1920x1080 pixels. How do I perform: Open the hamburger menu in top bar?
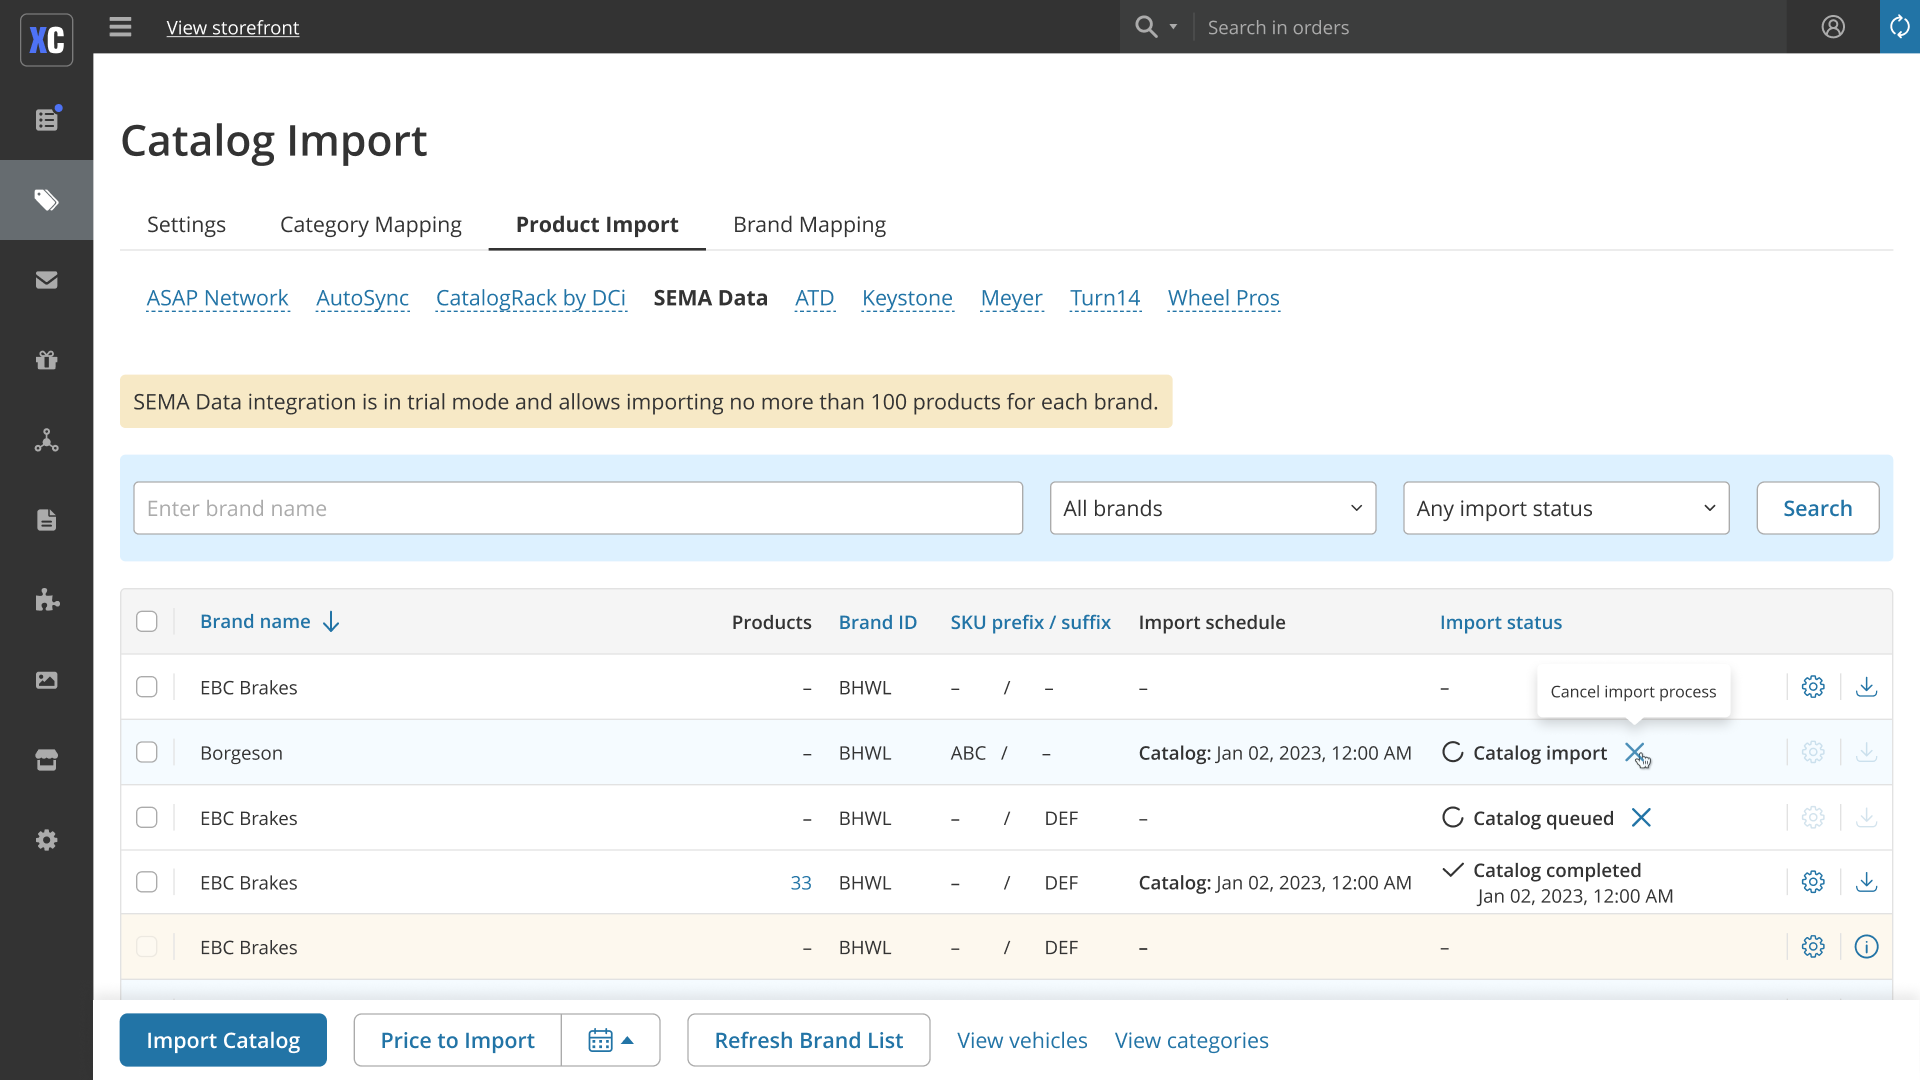[x=120, y=27]
